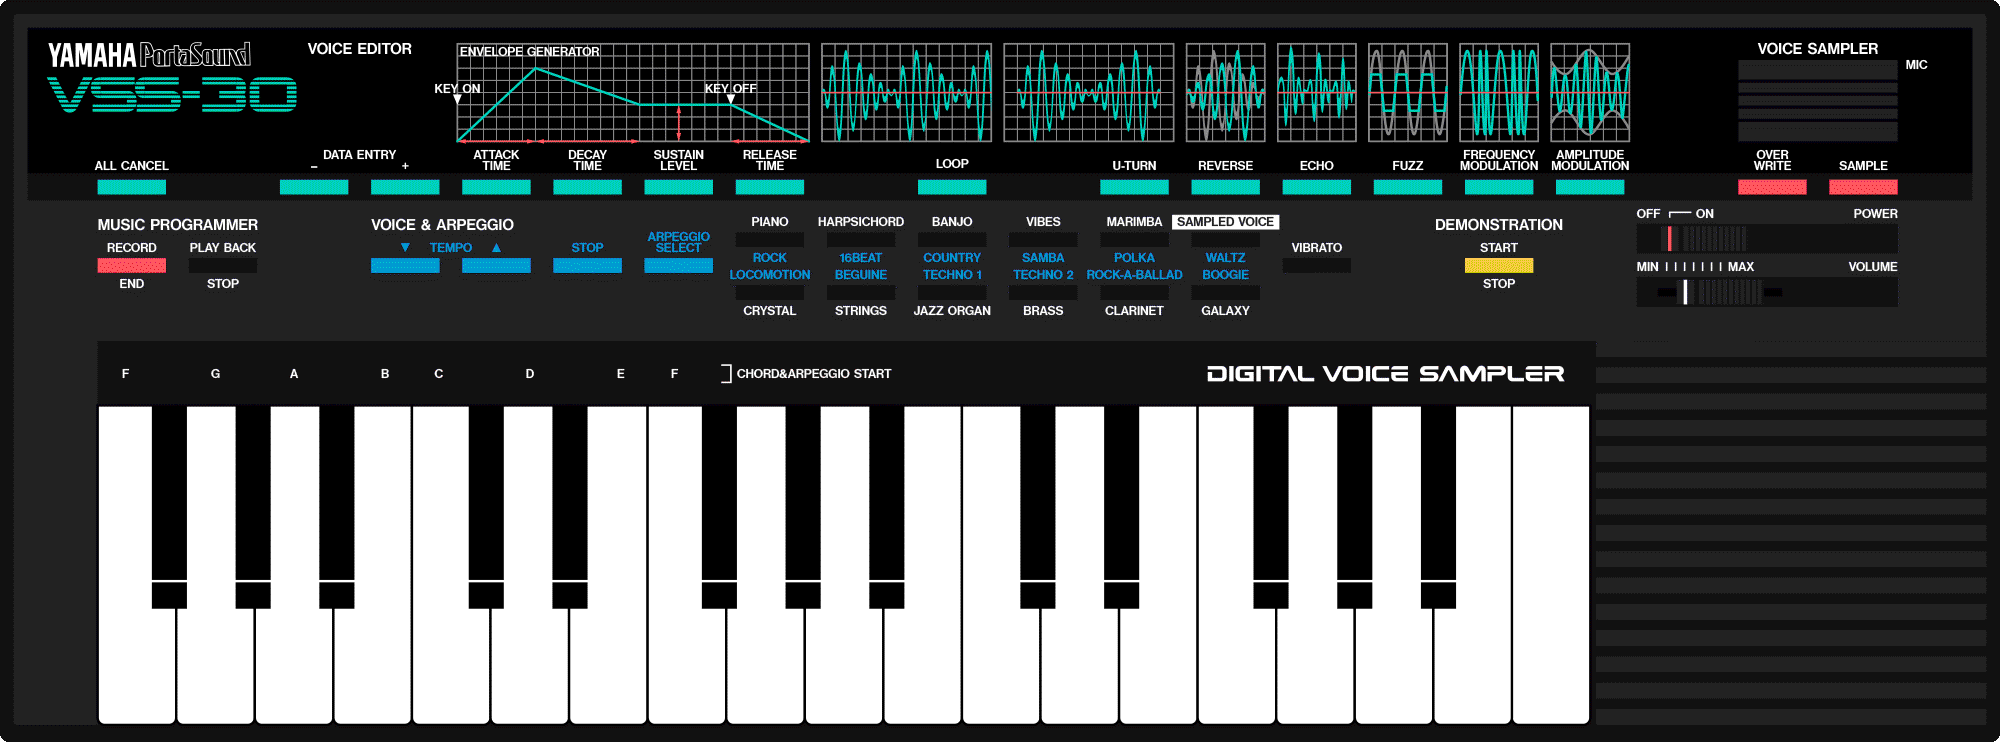Select the MARIMBA / POLKA voice button
The image size is (2000, 742).
[1134, 240]
